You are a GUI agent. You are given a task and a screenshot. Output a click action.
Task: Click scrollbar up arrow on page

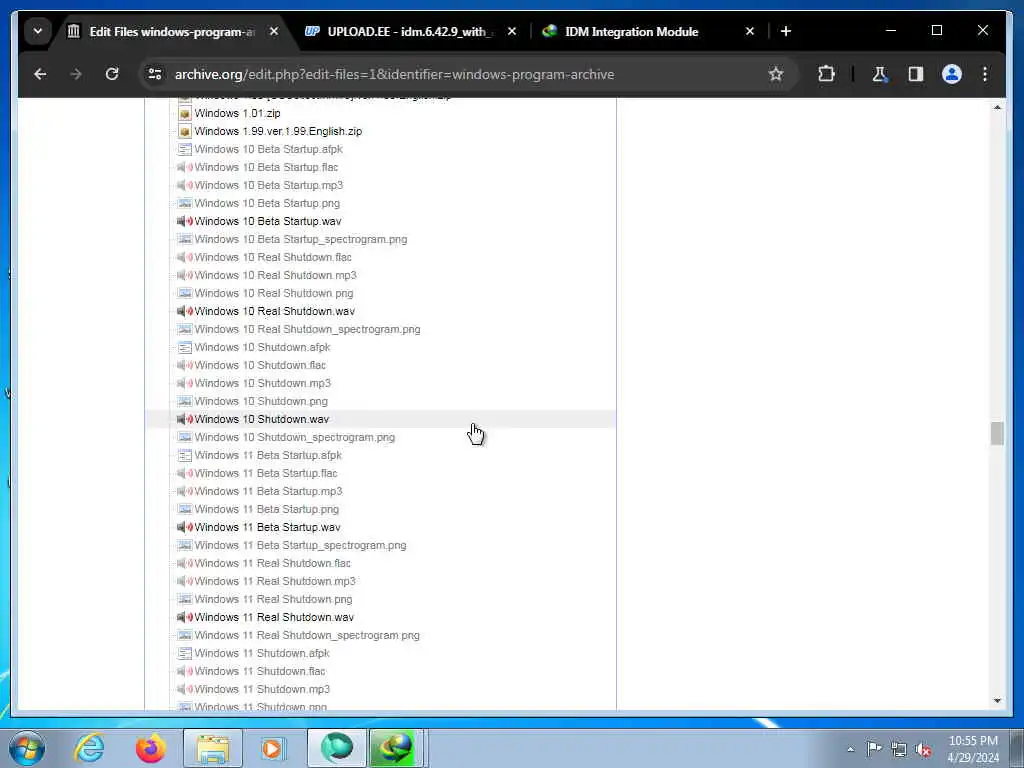[997, 107]
